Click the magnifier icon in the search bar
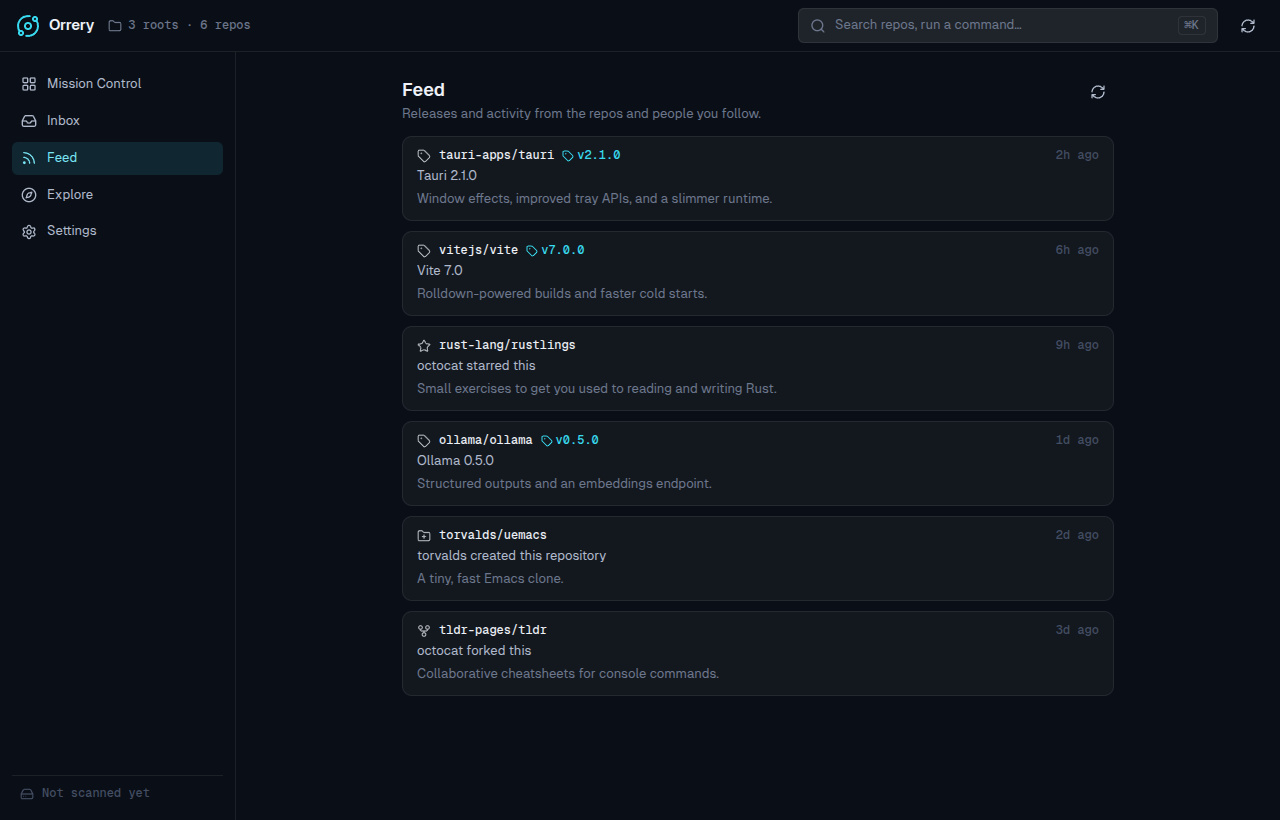Screen dimensions: 1280x820 818,26
